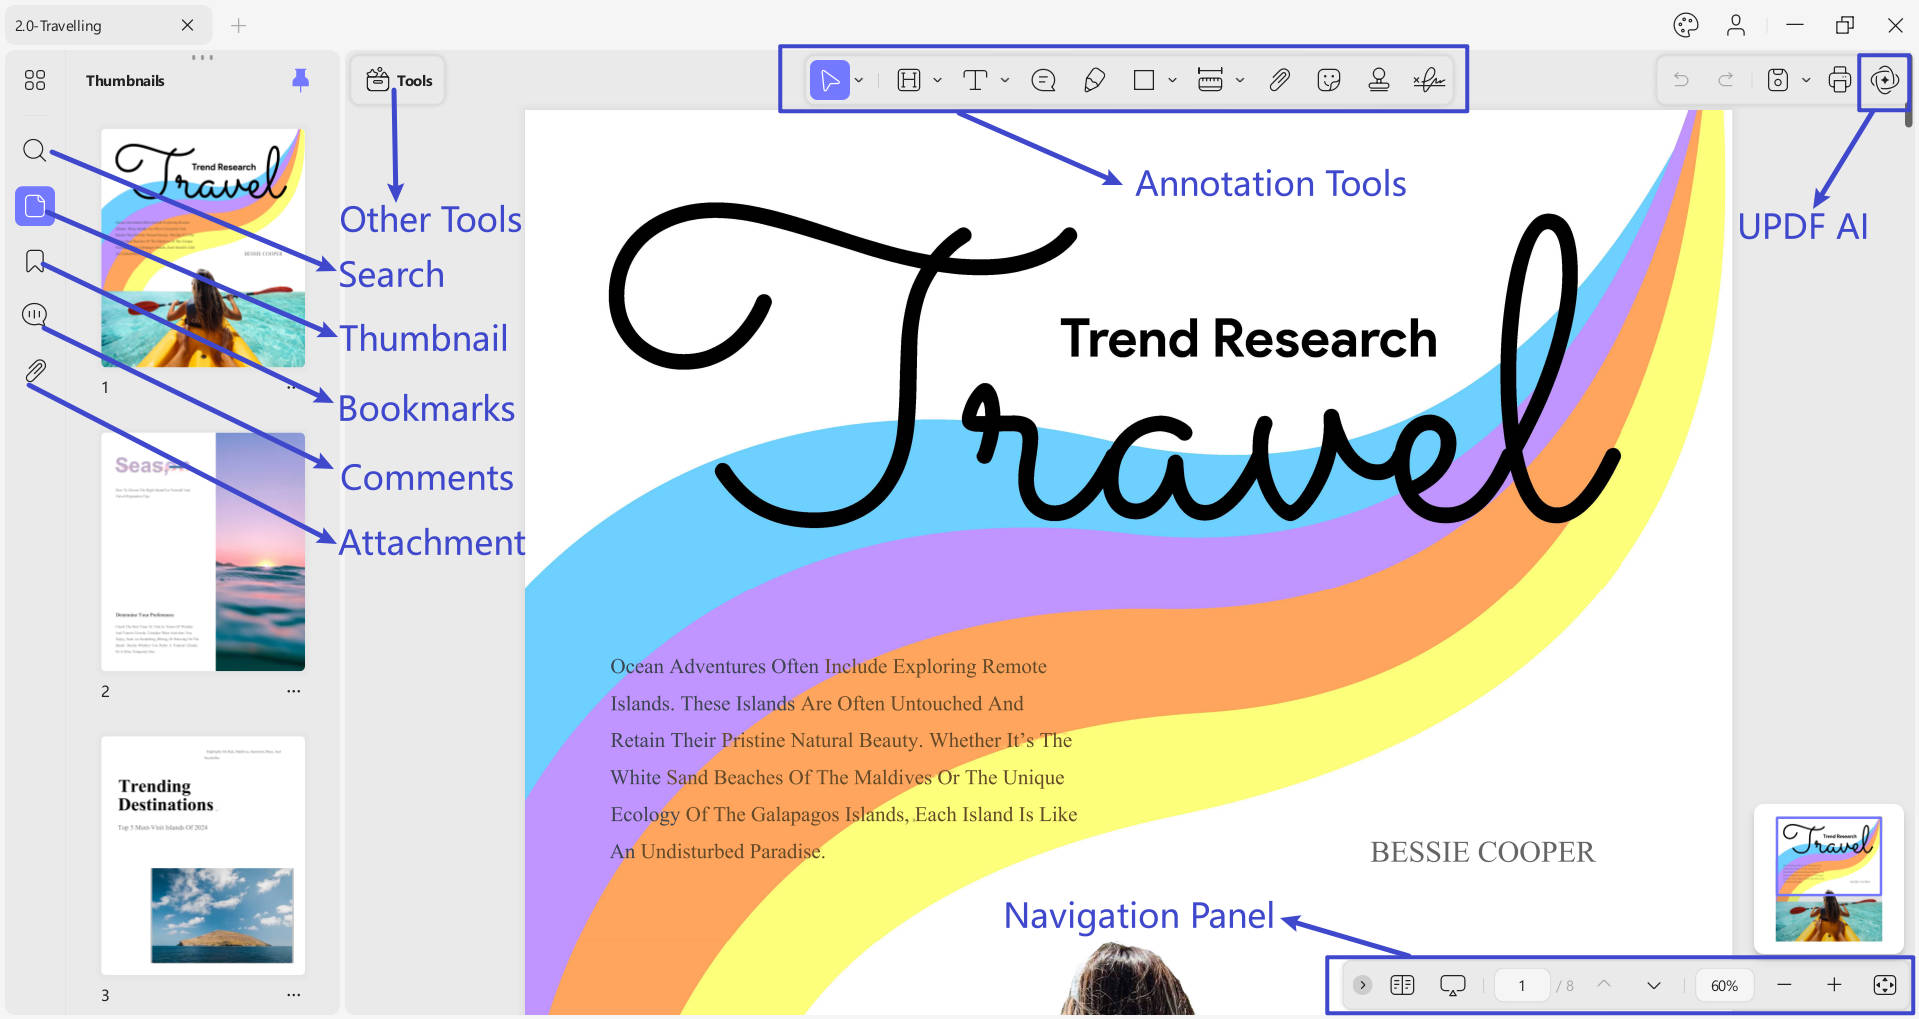This screenshot has width=1919, height=1019.
Task: Redo the last action
Action: (x=1725, y=80)
